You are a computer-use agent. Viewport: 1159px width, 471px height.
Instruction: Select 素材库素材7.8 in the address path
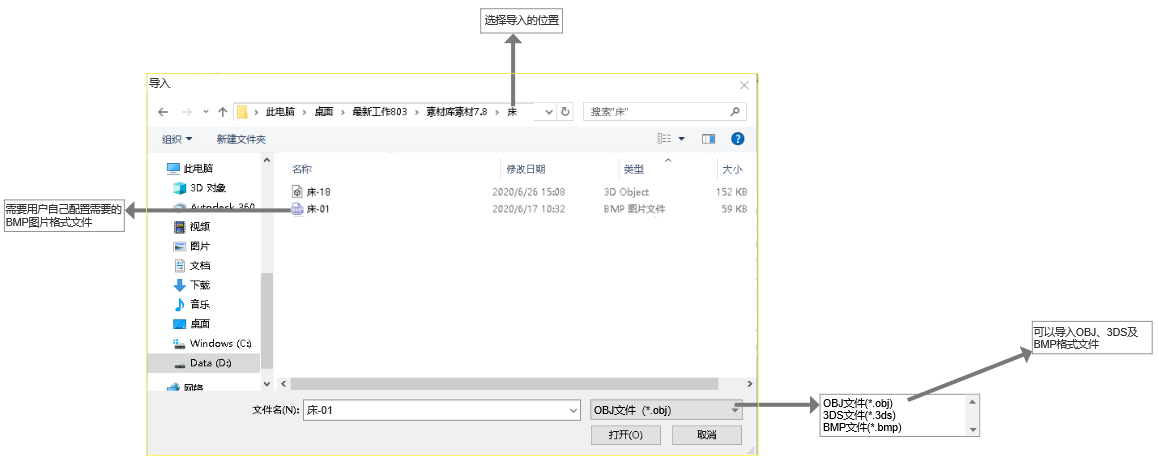tap(457, 112)
